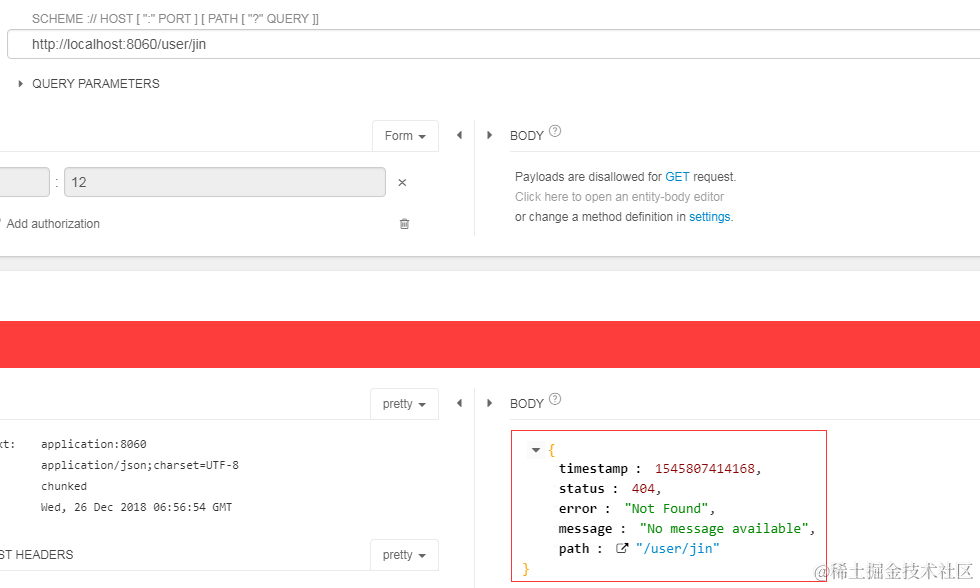Open the Form dropdown
The width and height of the screenshot is (980, 588).
(405, 136)
